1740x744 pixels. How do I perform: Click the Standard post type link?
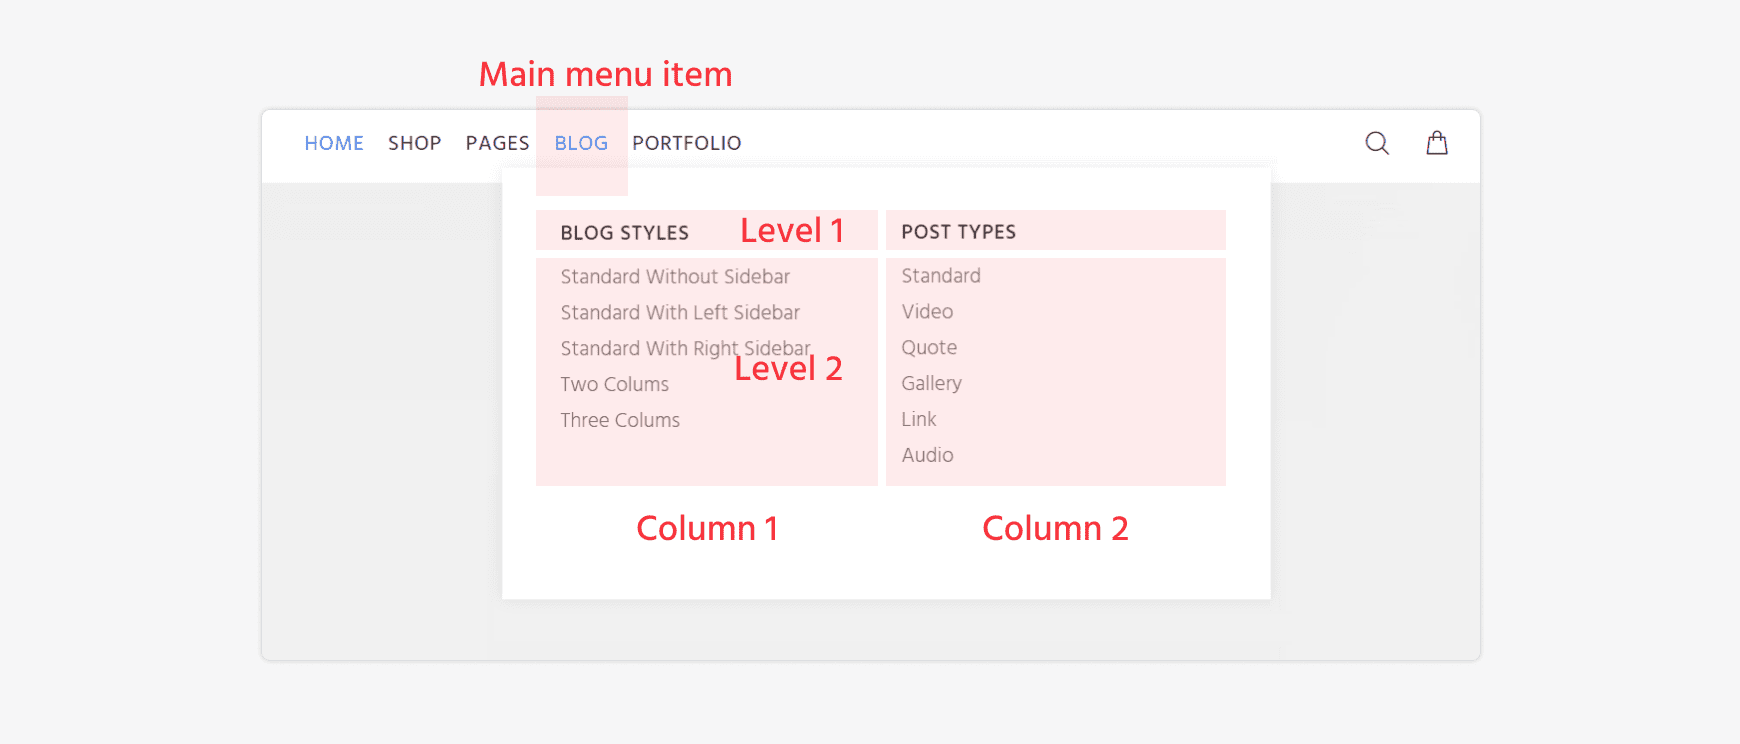(x=940, y=276)
